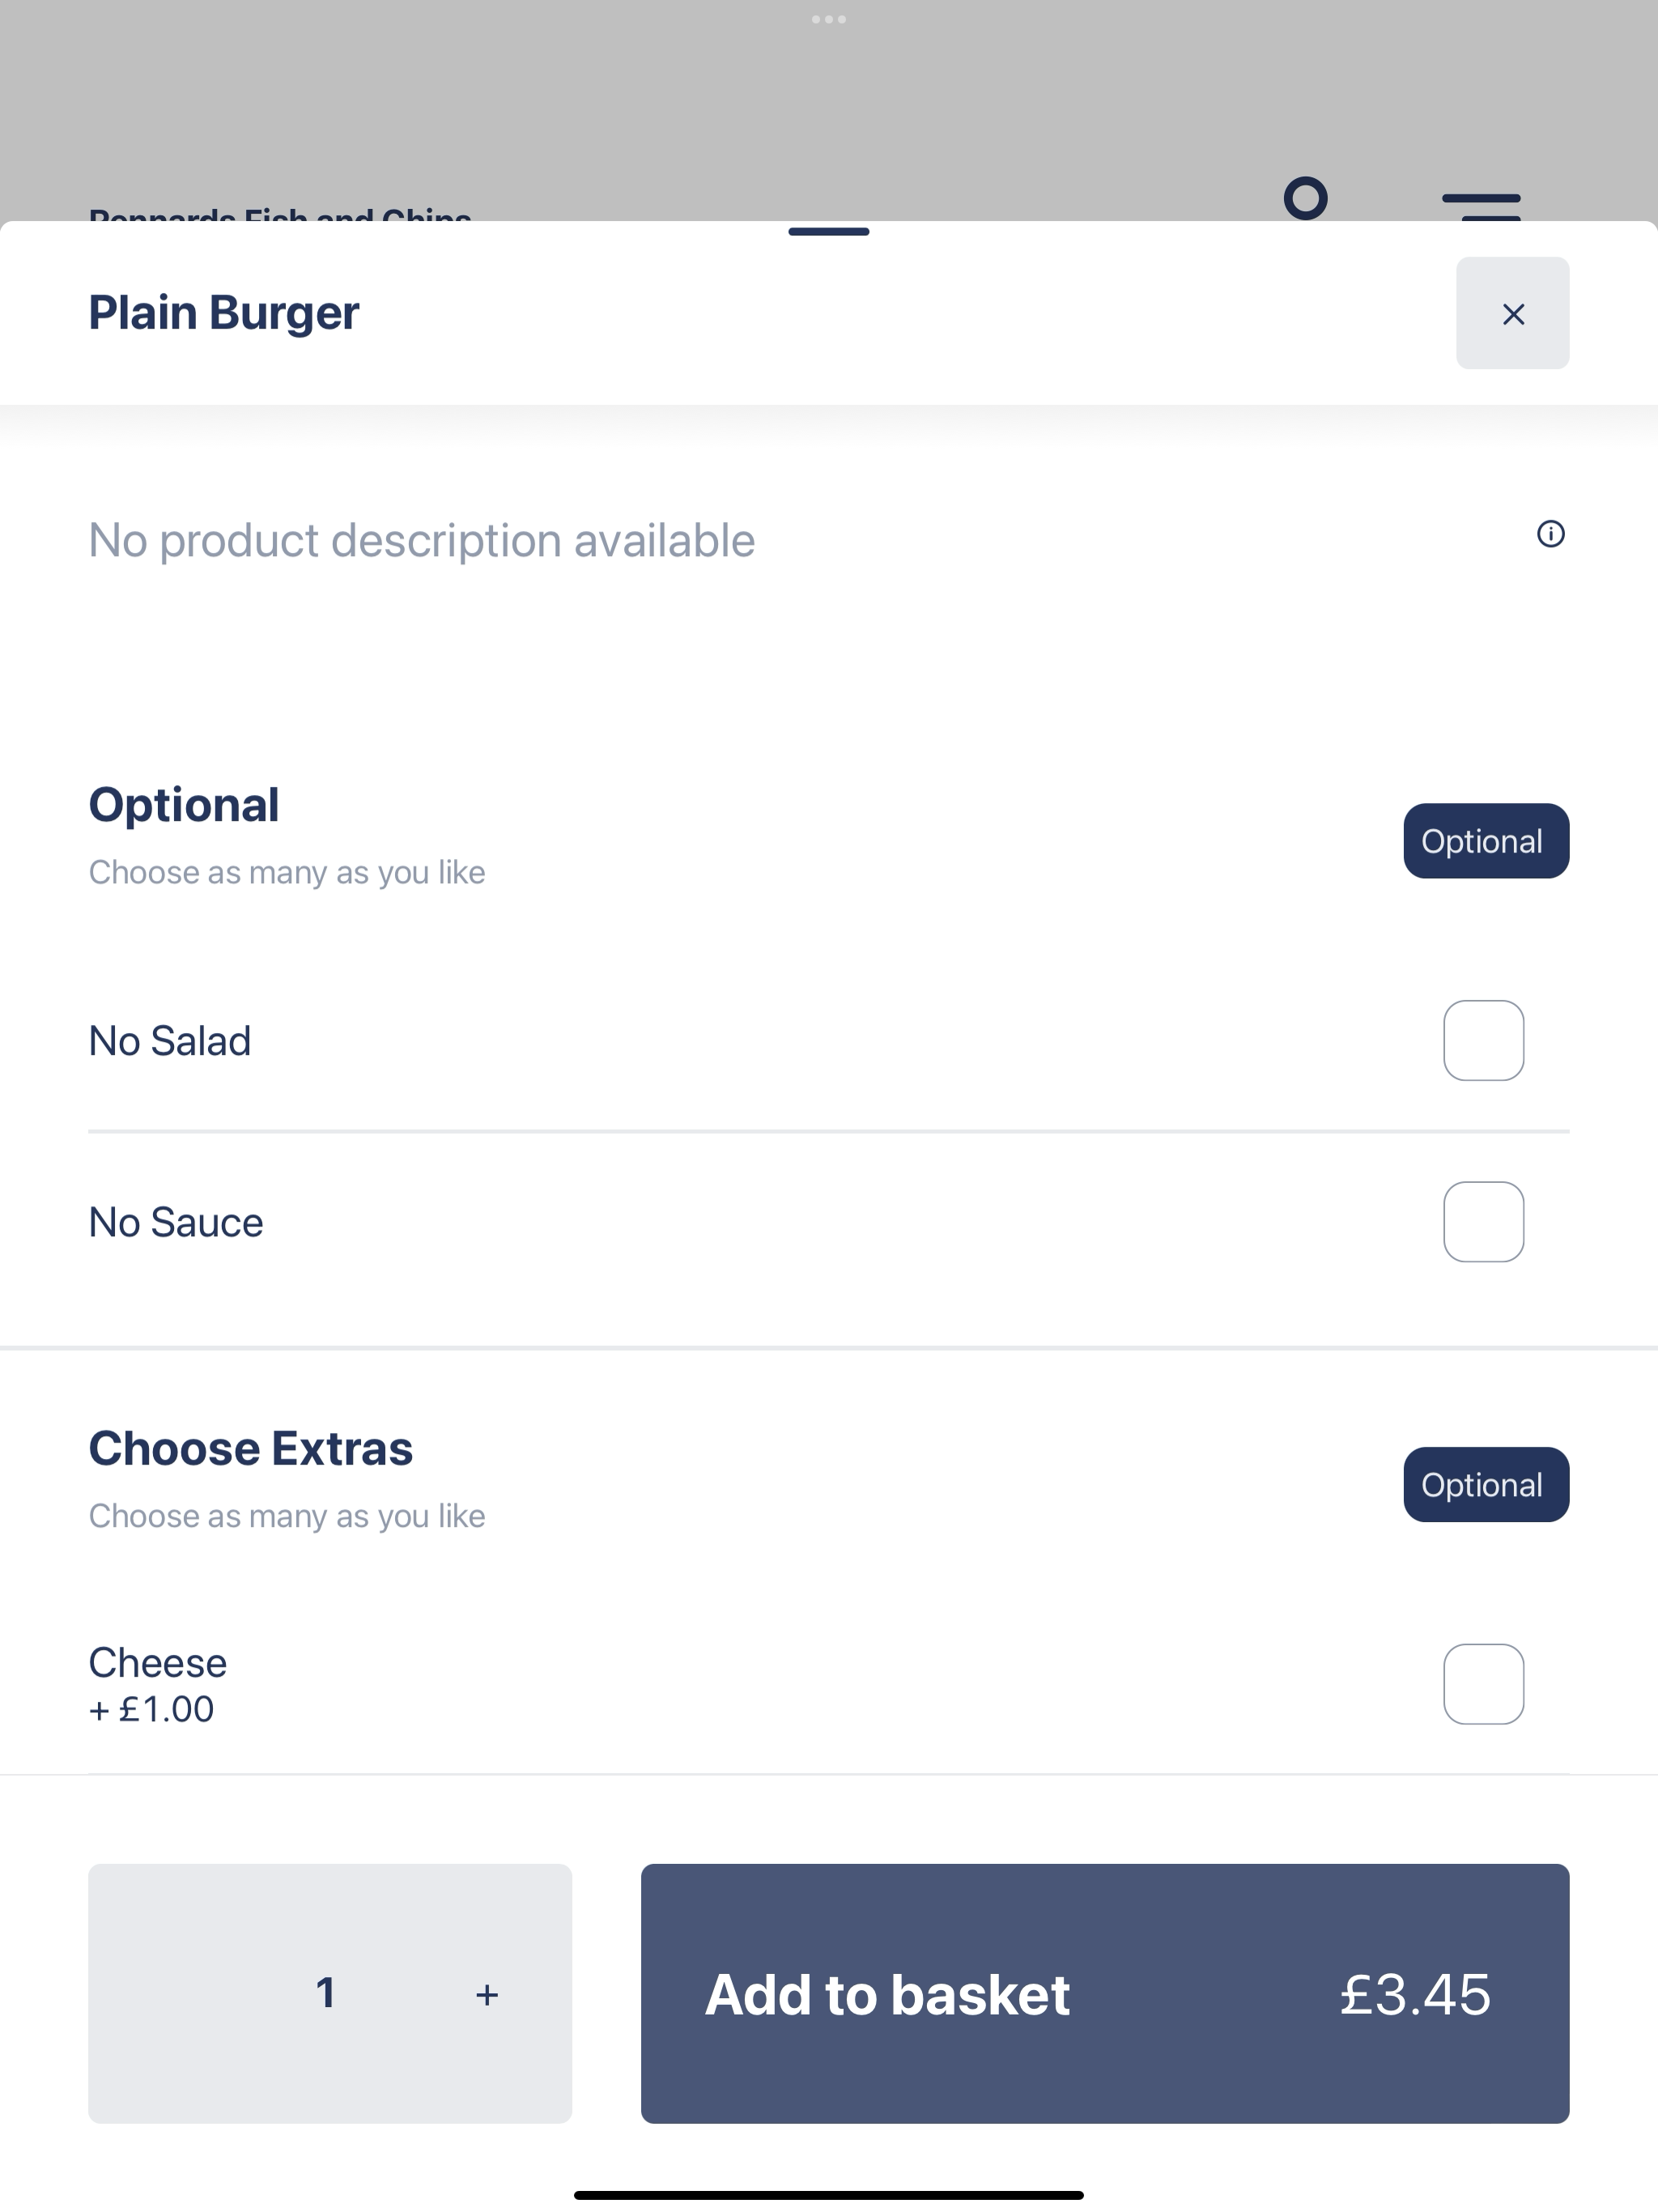Select the Cheese + £1.00 option label
Image resolution: width=1658 pixels, height=2212 pixels.
[x=158, y=1685]
